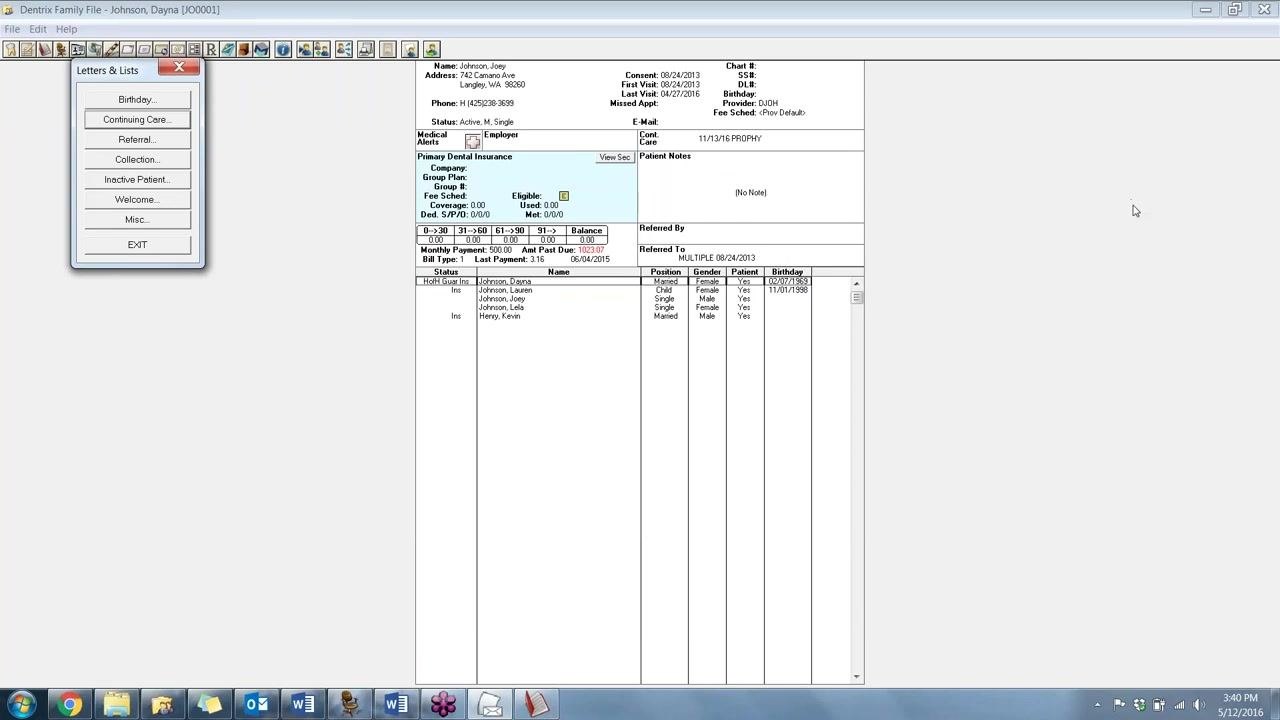Click EXIT in Letters & Lists
This screenshot has height=720, width=1280.
point(137,245)
